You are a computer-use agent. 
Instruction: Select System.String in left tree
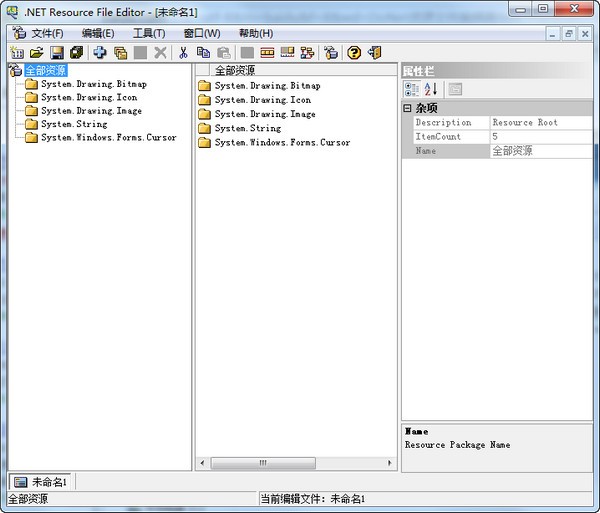(74, 124)
